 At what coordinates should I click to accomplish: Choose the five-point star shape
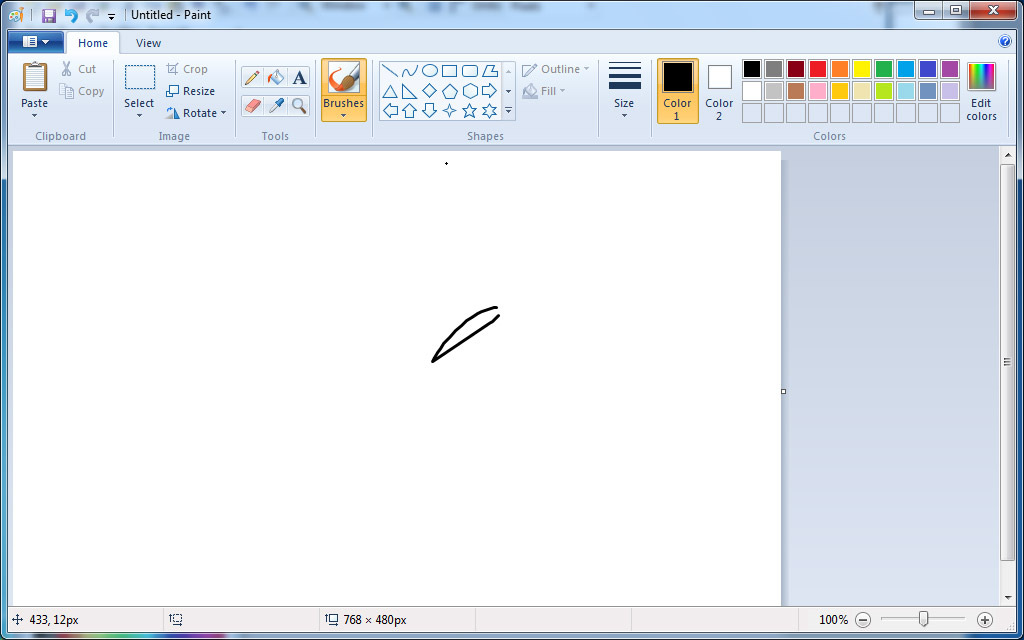click(470, 111)
